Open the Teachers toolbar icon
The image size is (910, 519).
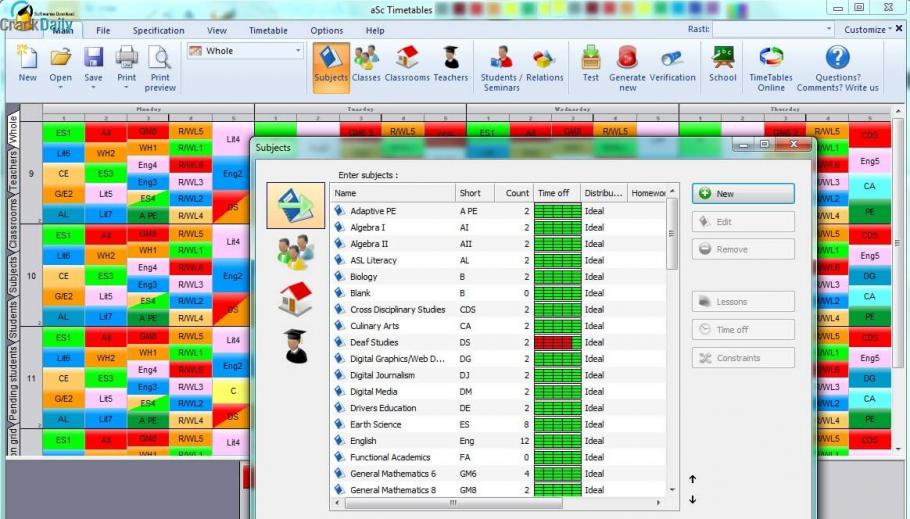click(x=450, y=64)
